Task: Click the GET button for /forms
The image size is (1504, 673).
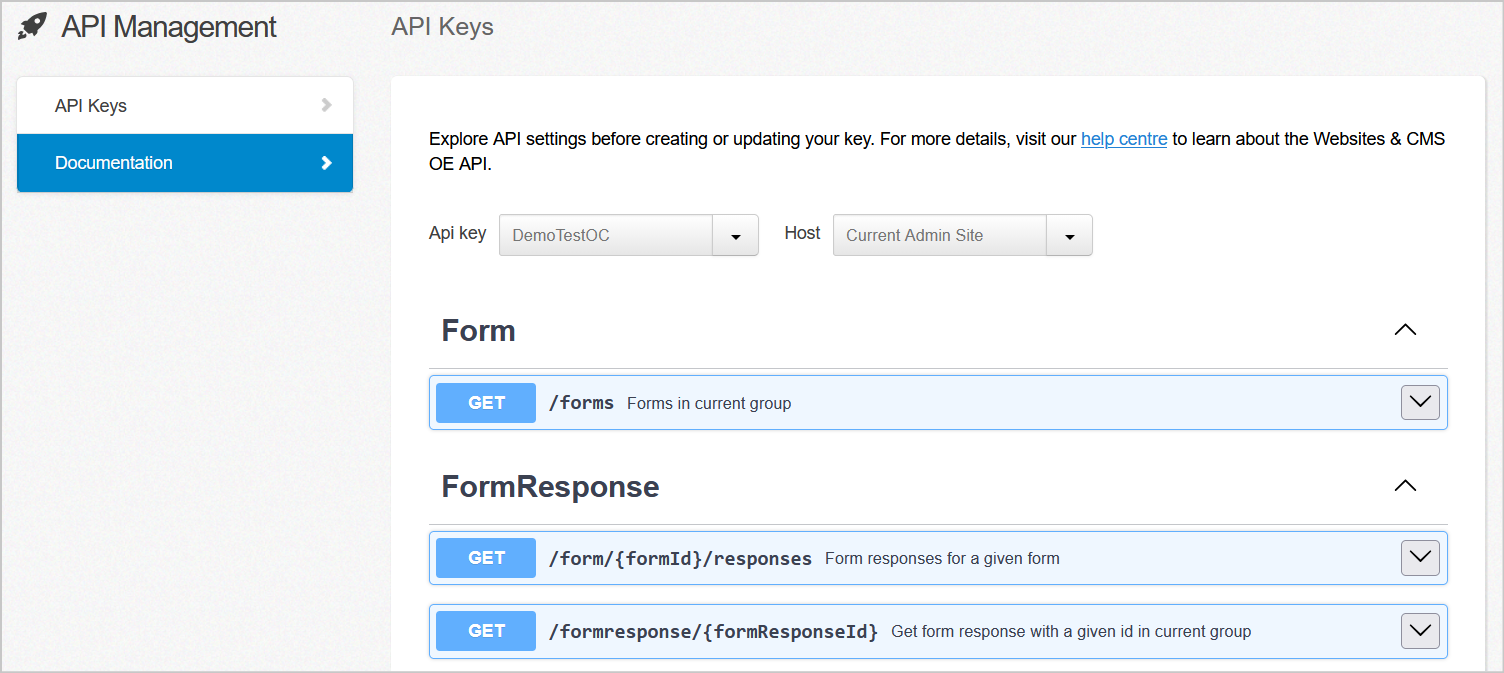Action: click(486, 403)
